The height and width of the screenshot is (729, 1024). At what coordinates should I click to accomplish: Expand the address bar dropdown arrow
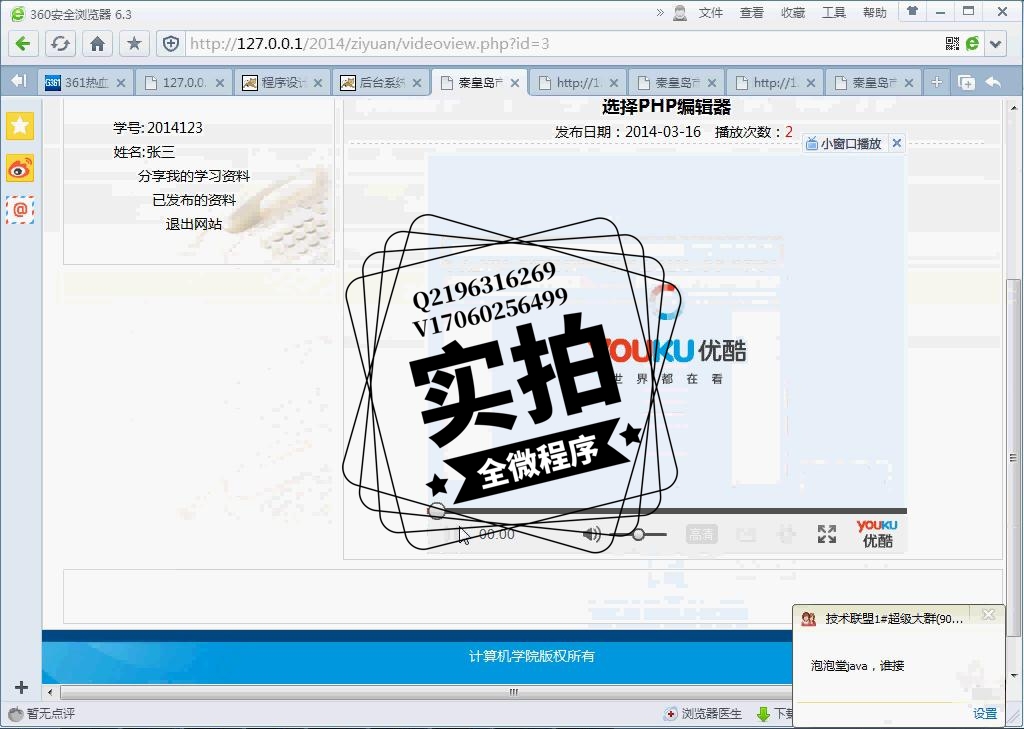pos(995,44)
